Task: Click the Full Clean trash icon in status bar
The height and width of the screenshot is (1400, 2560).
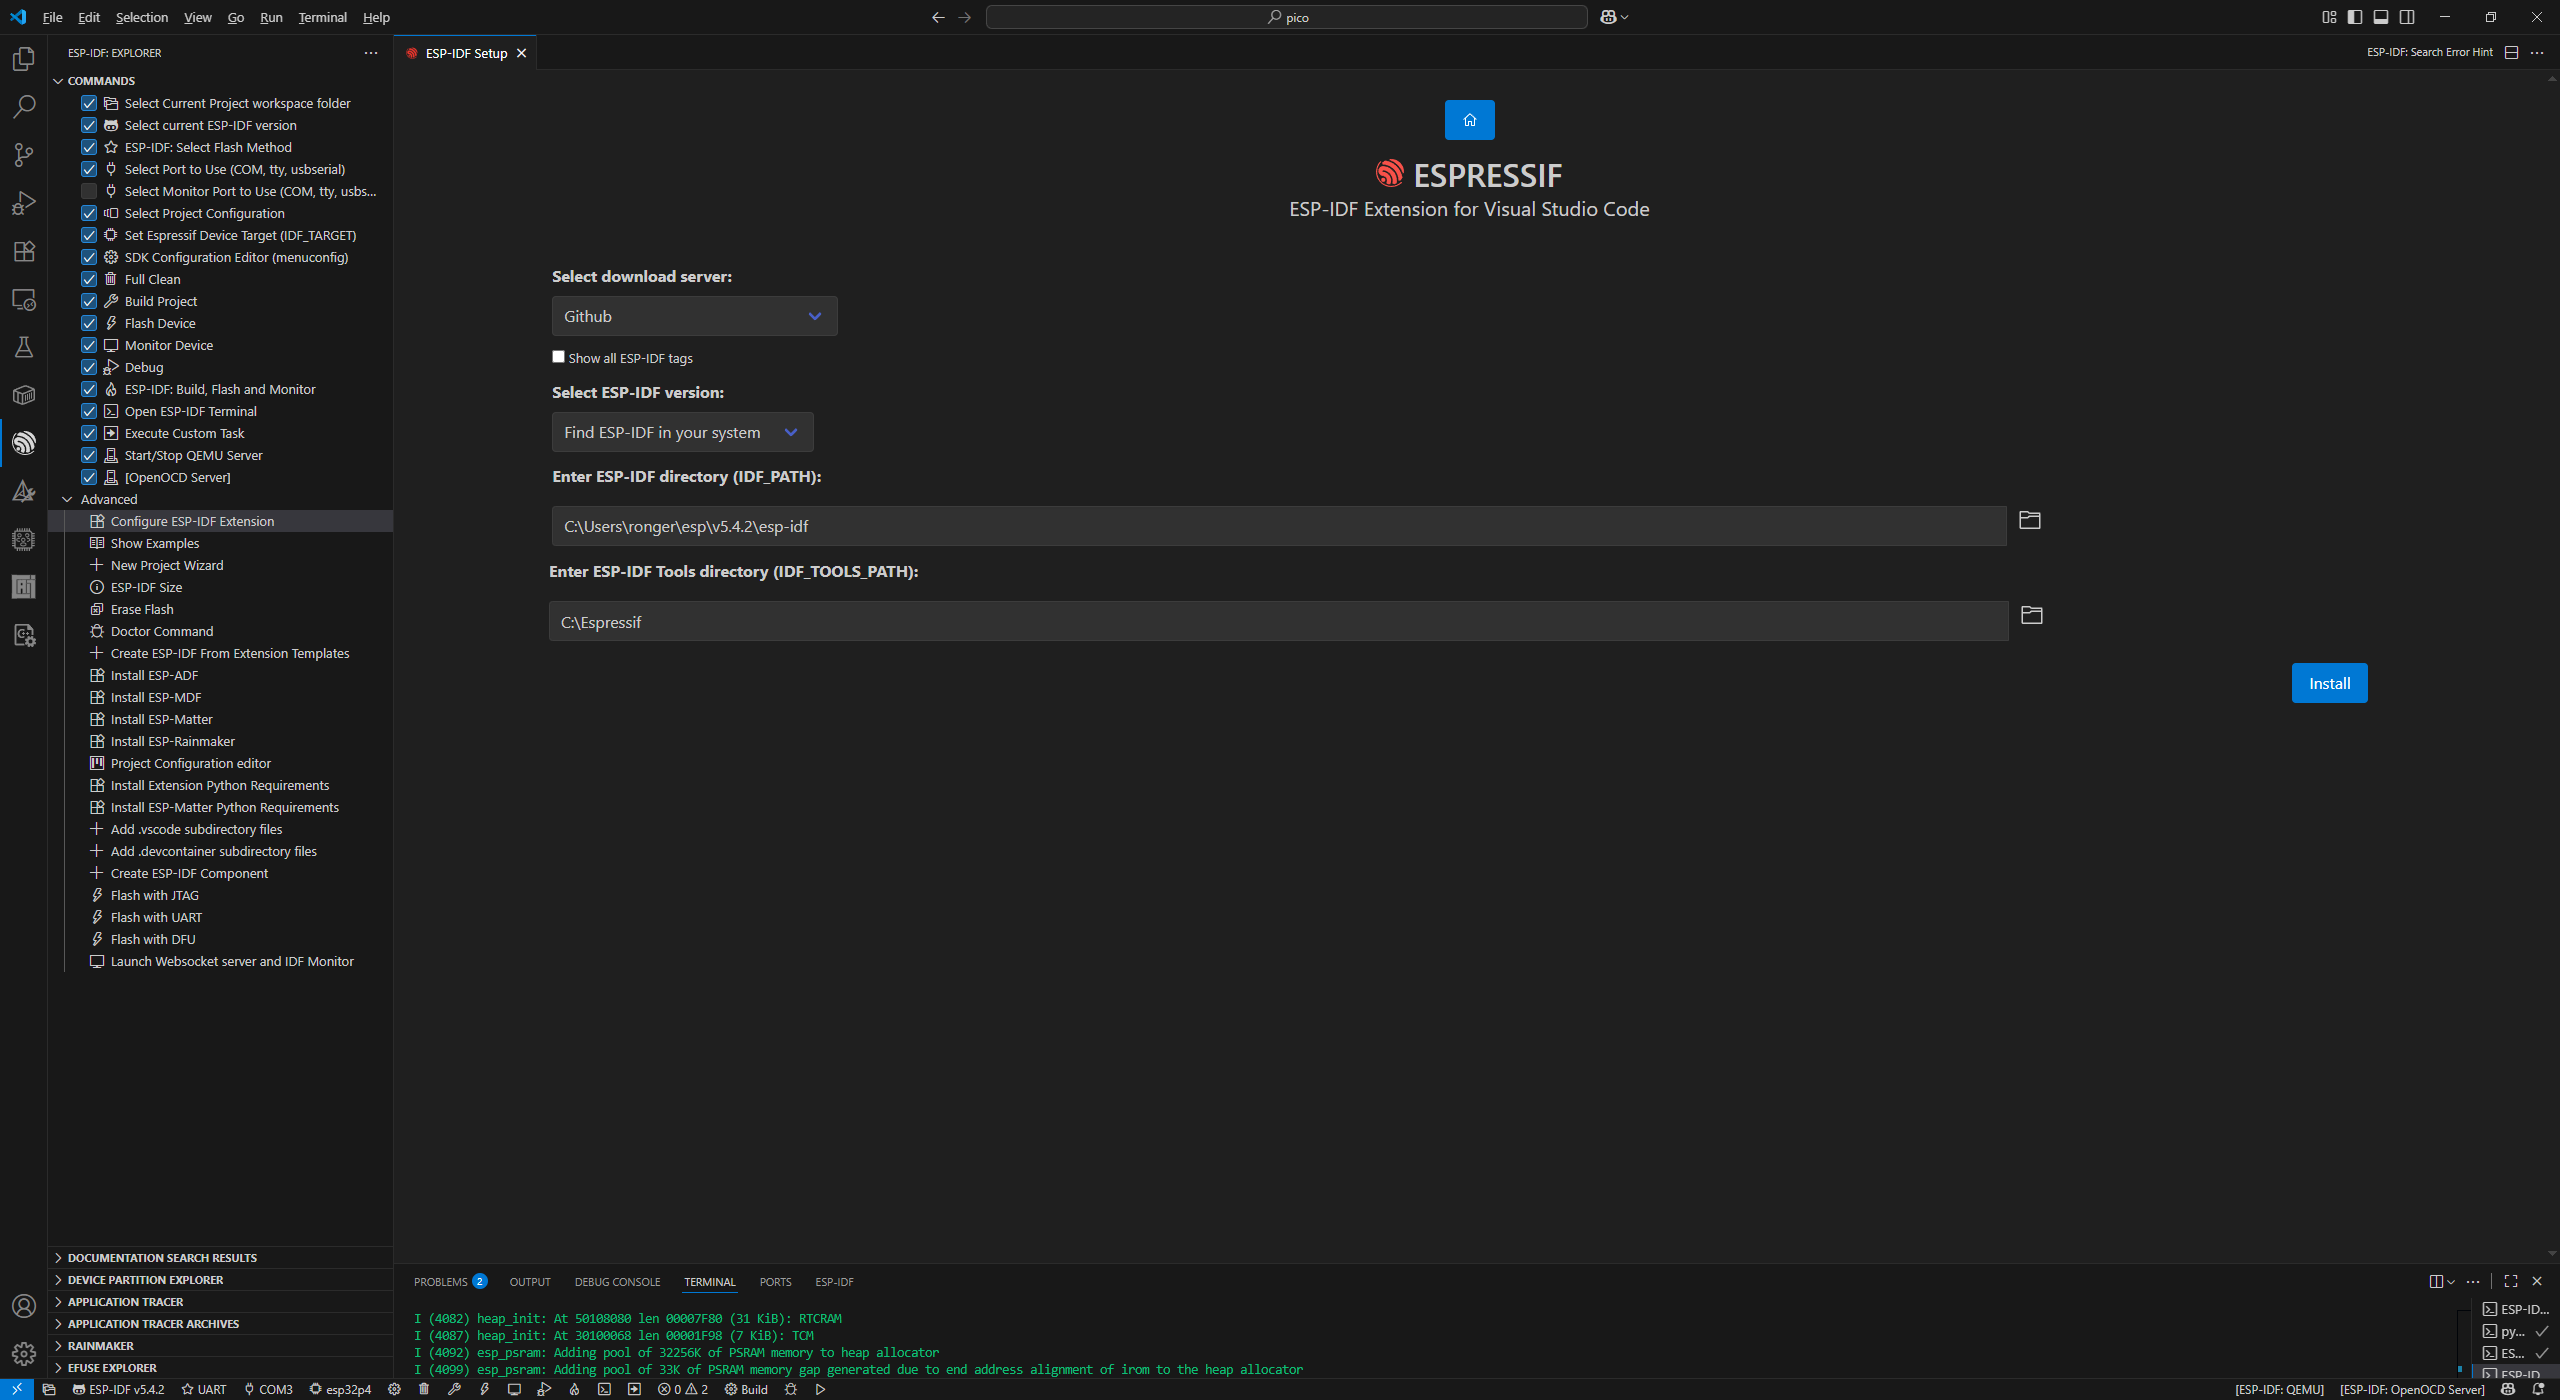Action: (424, 1389)
